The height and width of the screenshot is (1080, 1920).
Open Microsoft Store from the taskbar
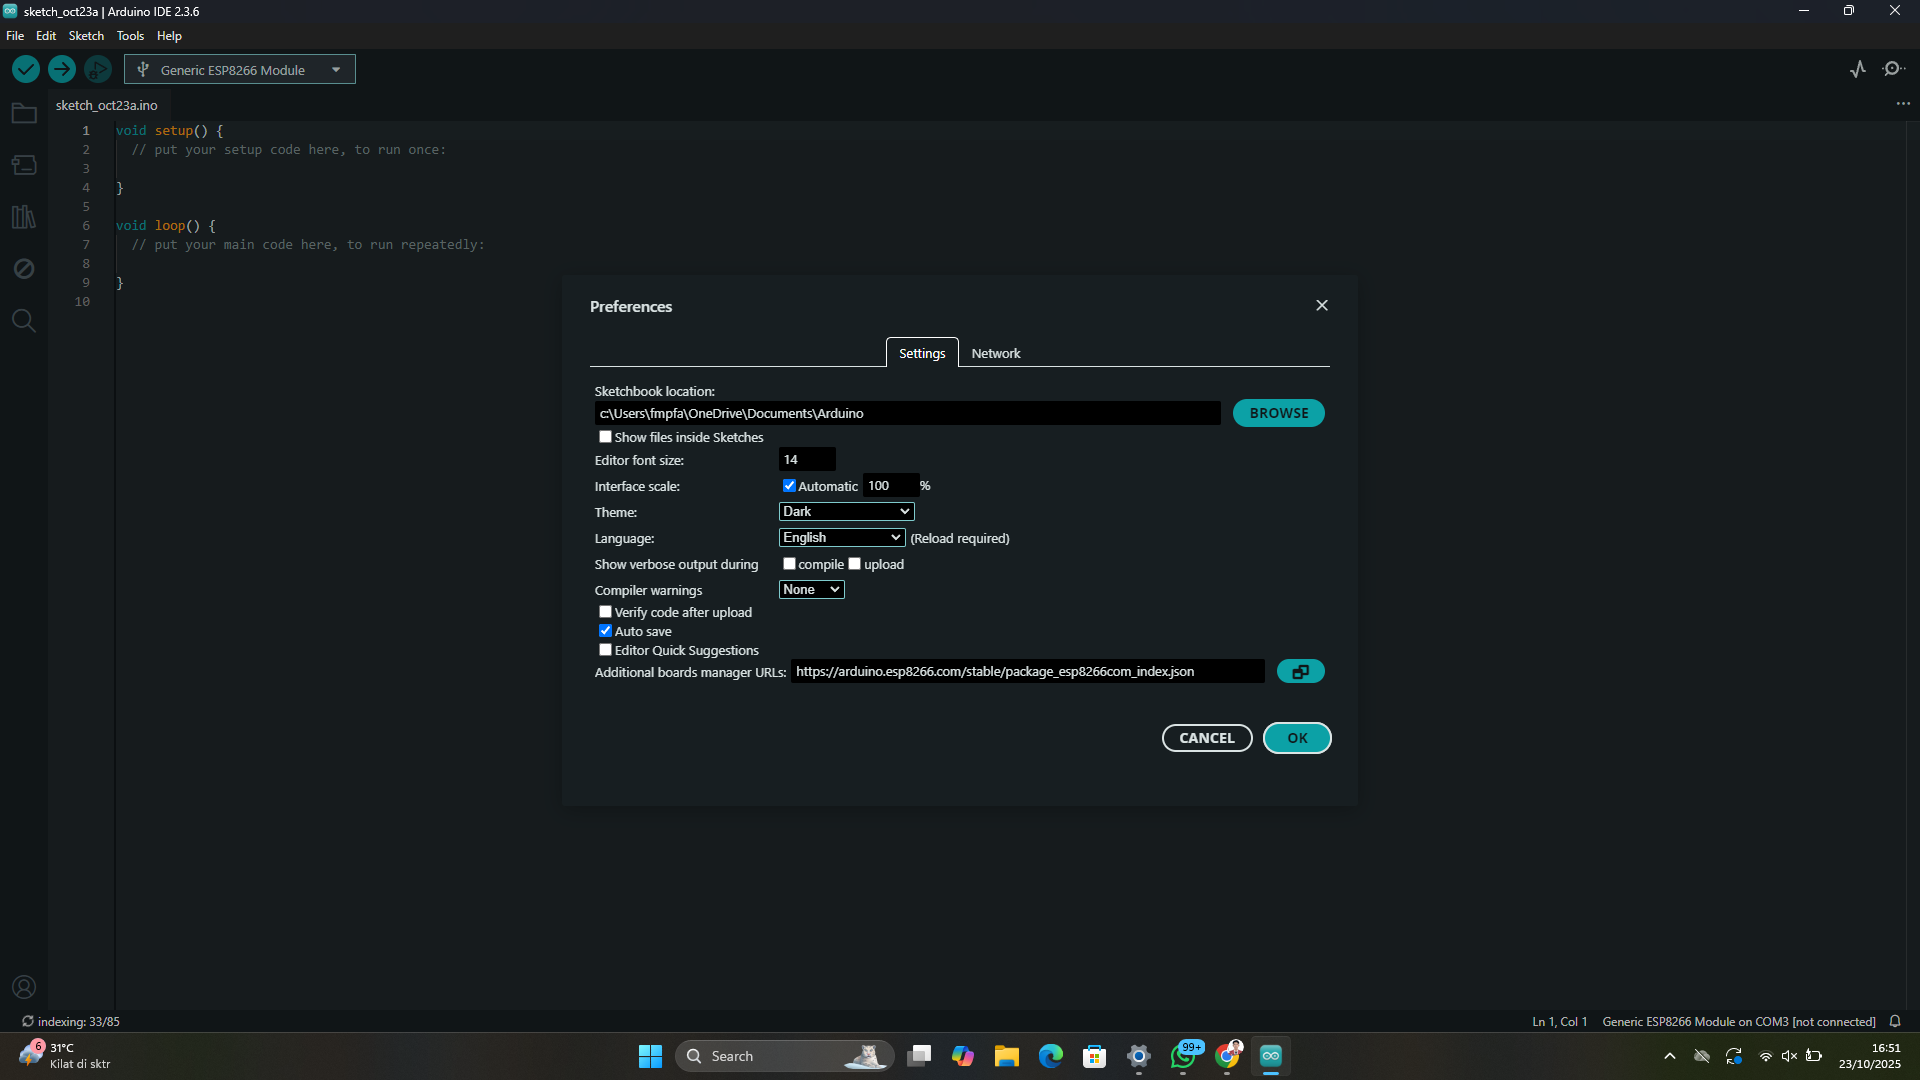pyautogui.click(x=1095, y=1056)
